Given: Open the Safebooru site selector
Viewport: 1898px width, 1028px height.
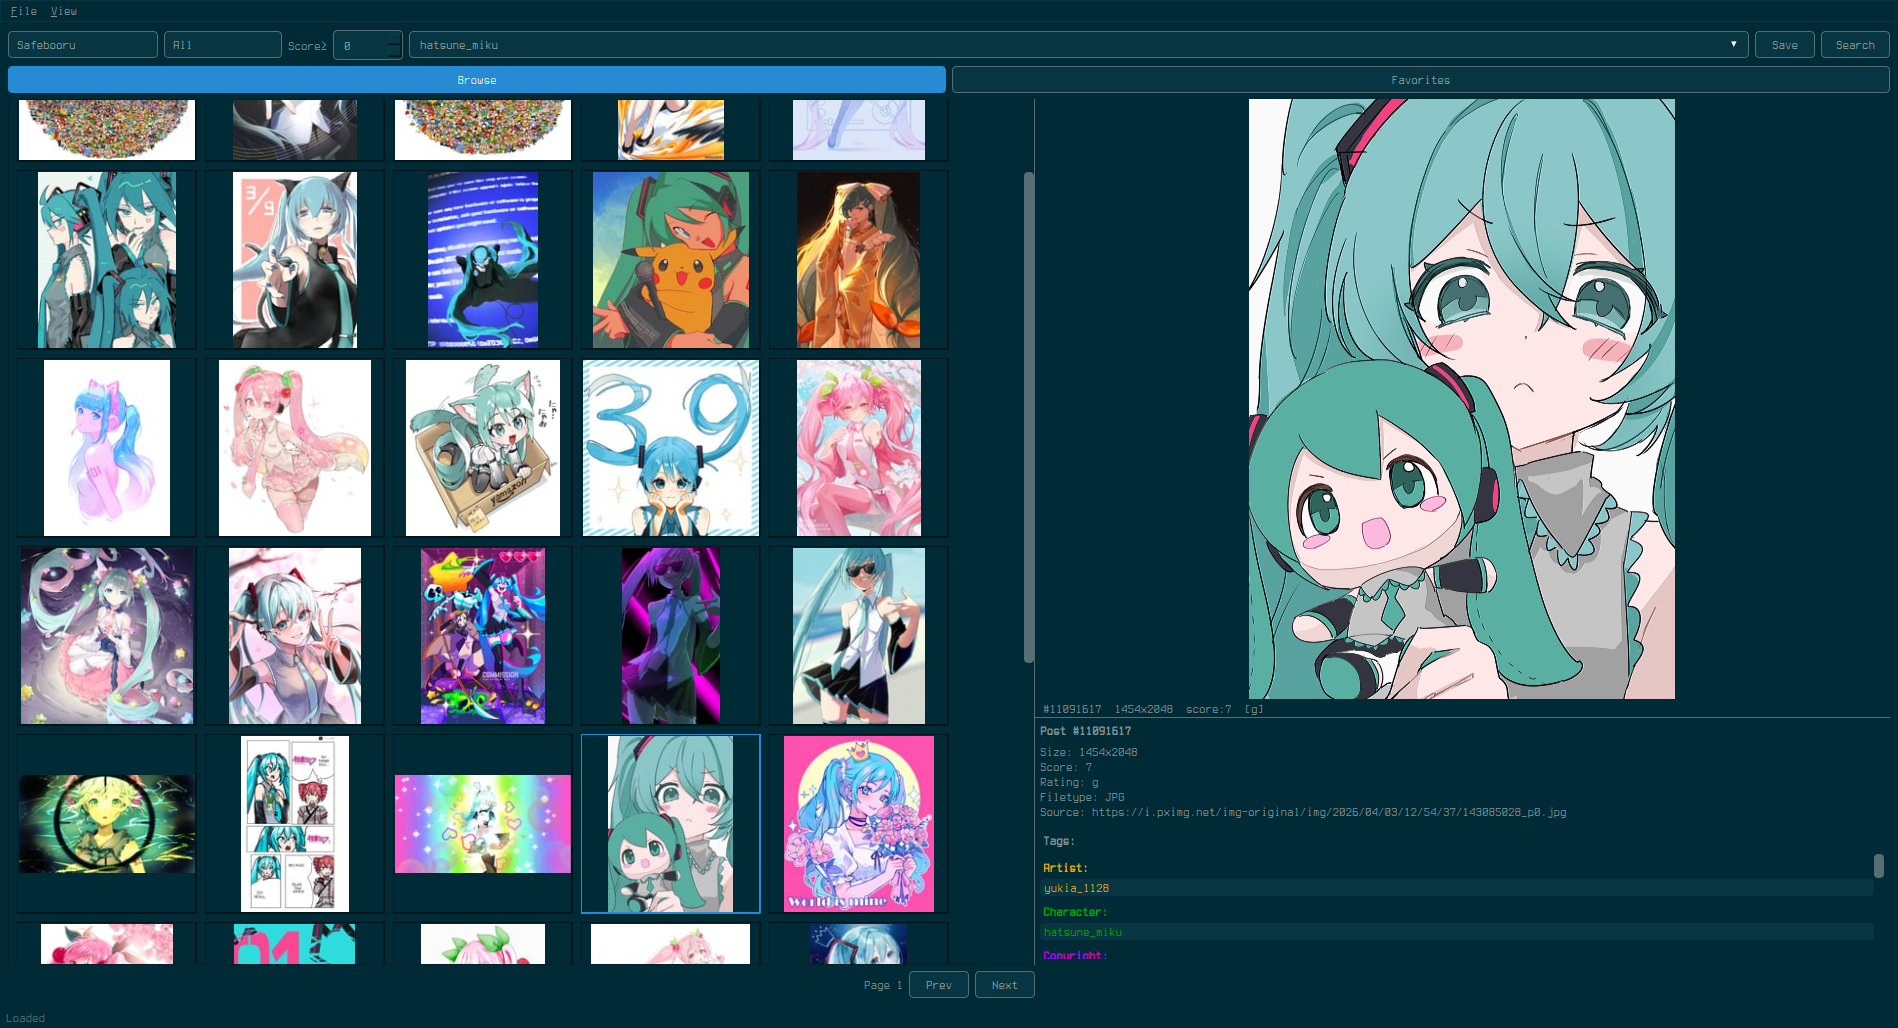Looking at the screenshot, I should pyautogui.click(x=82, y=44).
